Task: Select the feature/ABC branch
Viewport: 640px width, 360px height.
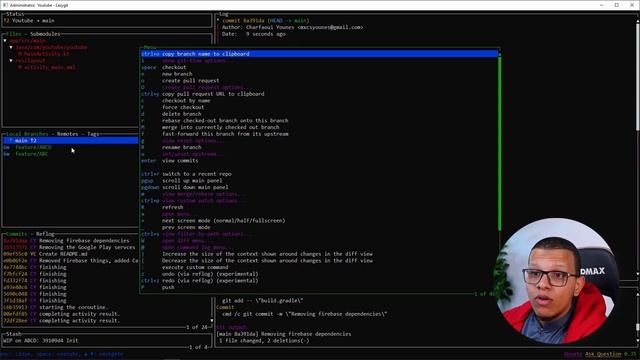Action: click(x=31, y=154)
